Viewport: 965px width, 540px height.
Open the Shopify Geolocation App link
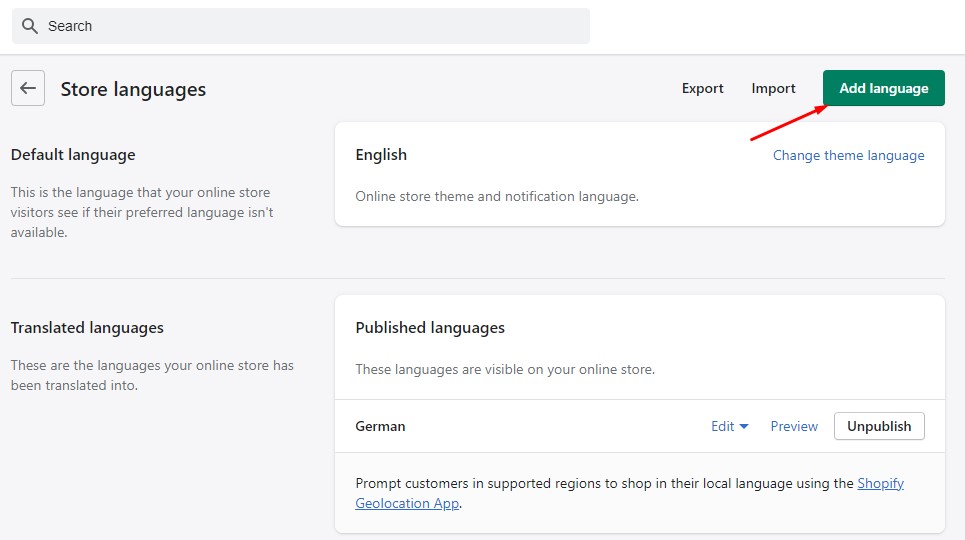[880, 483]
